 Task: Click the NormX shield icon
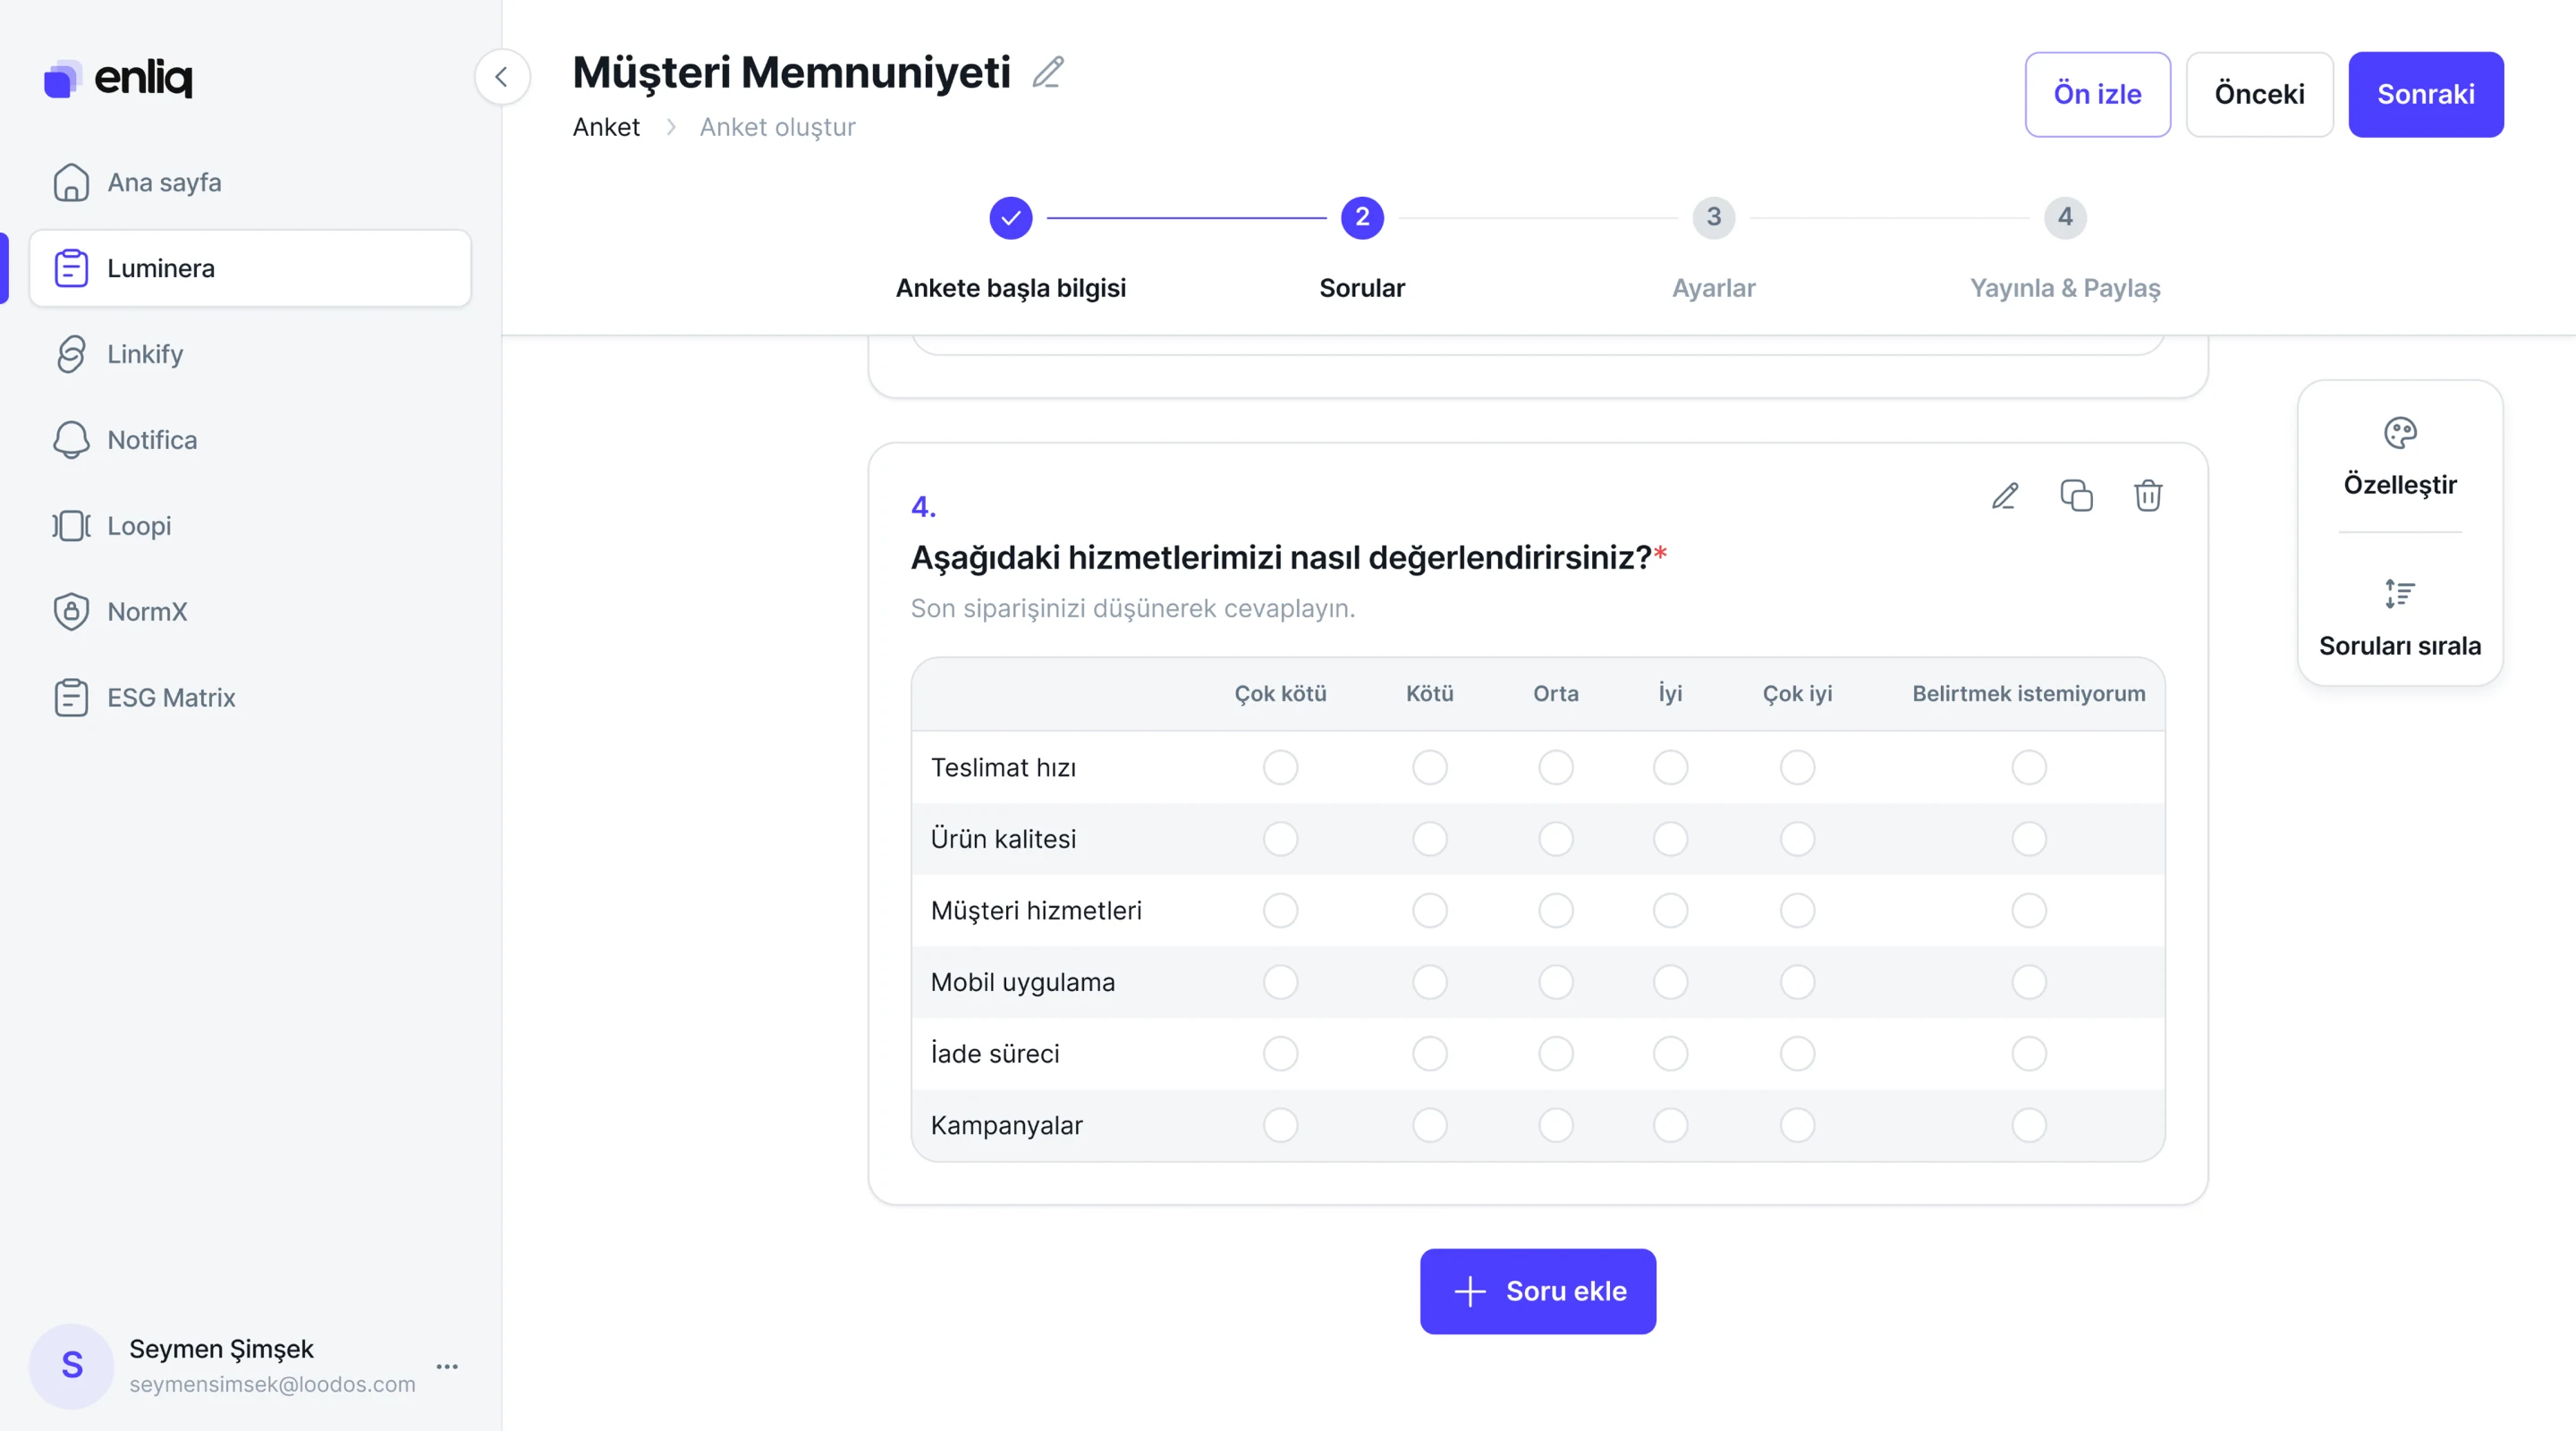(71, 612)
